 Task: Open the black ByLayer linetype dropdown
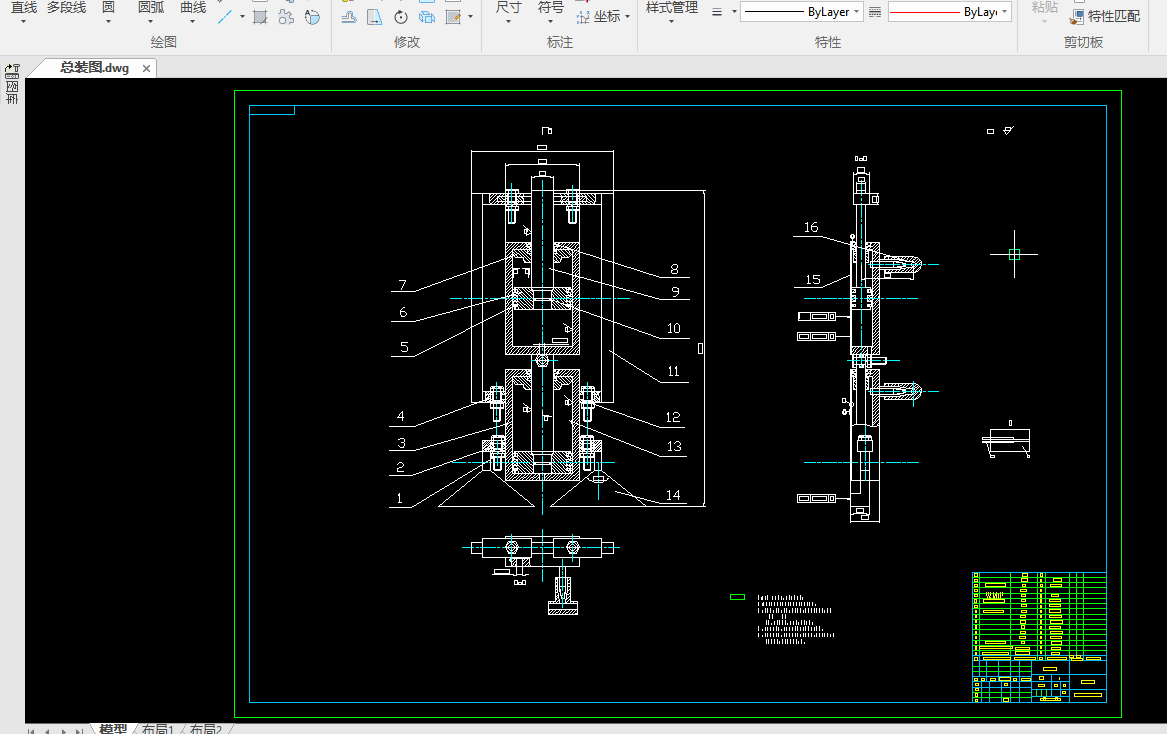pos(857,12)
